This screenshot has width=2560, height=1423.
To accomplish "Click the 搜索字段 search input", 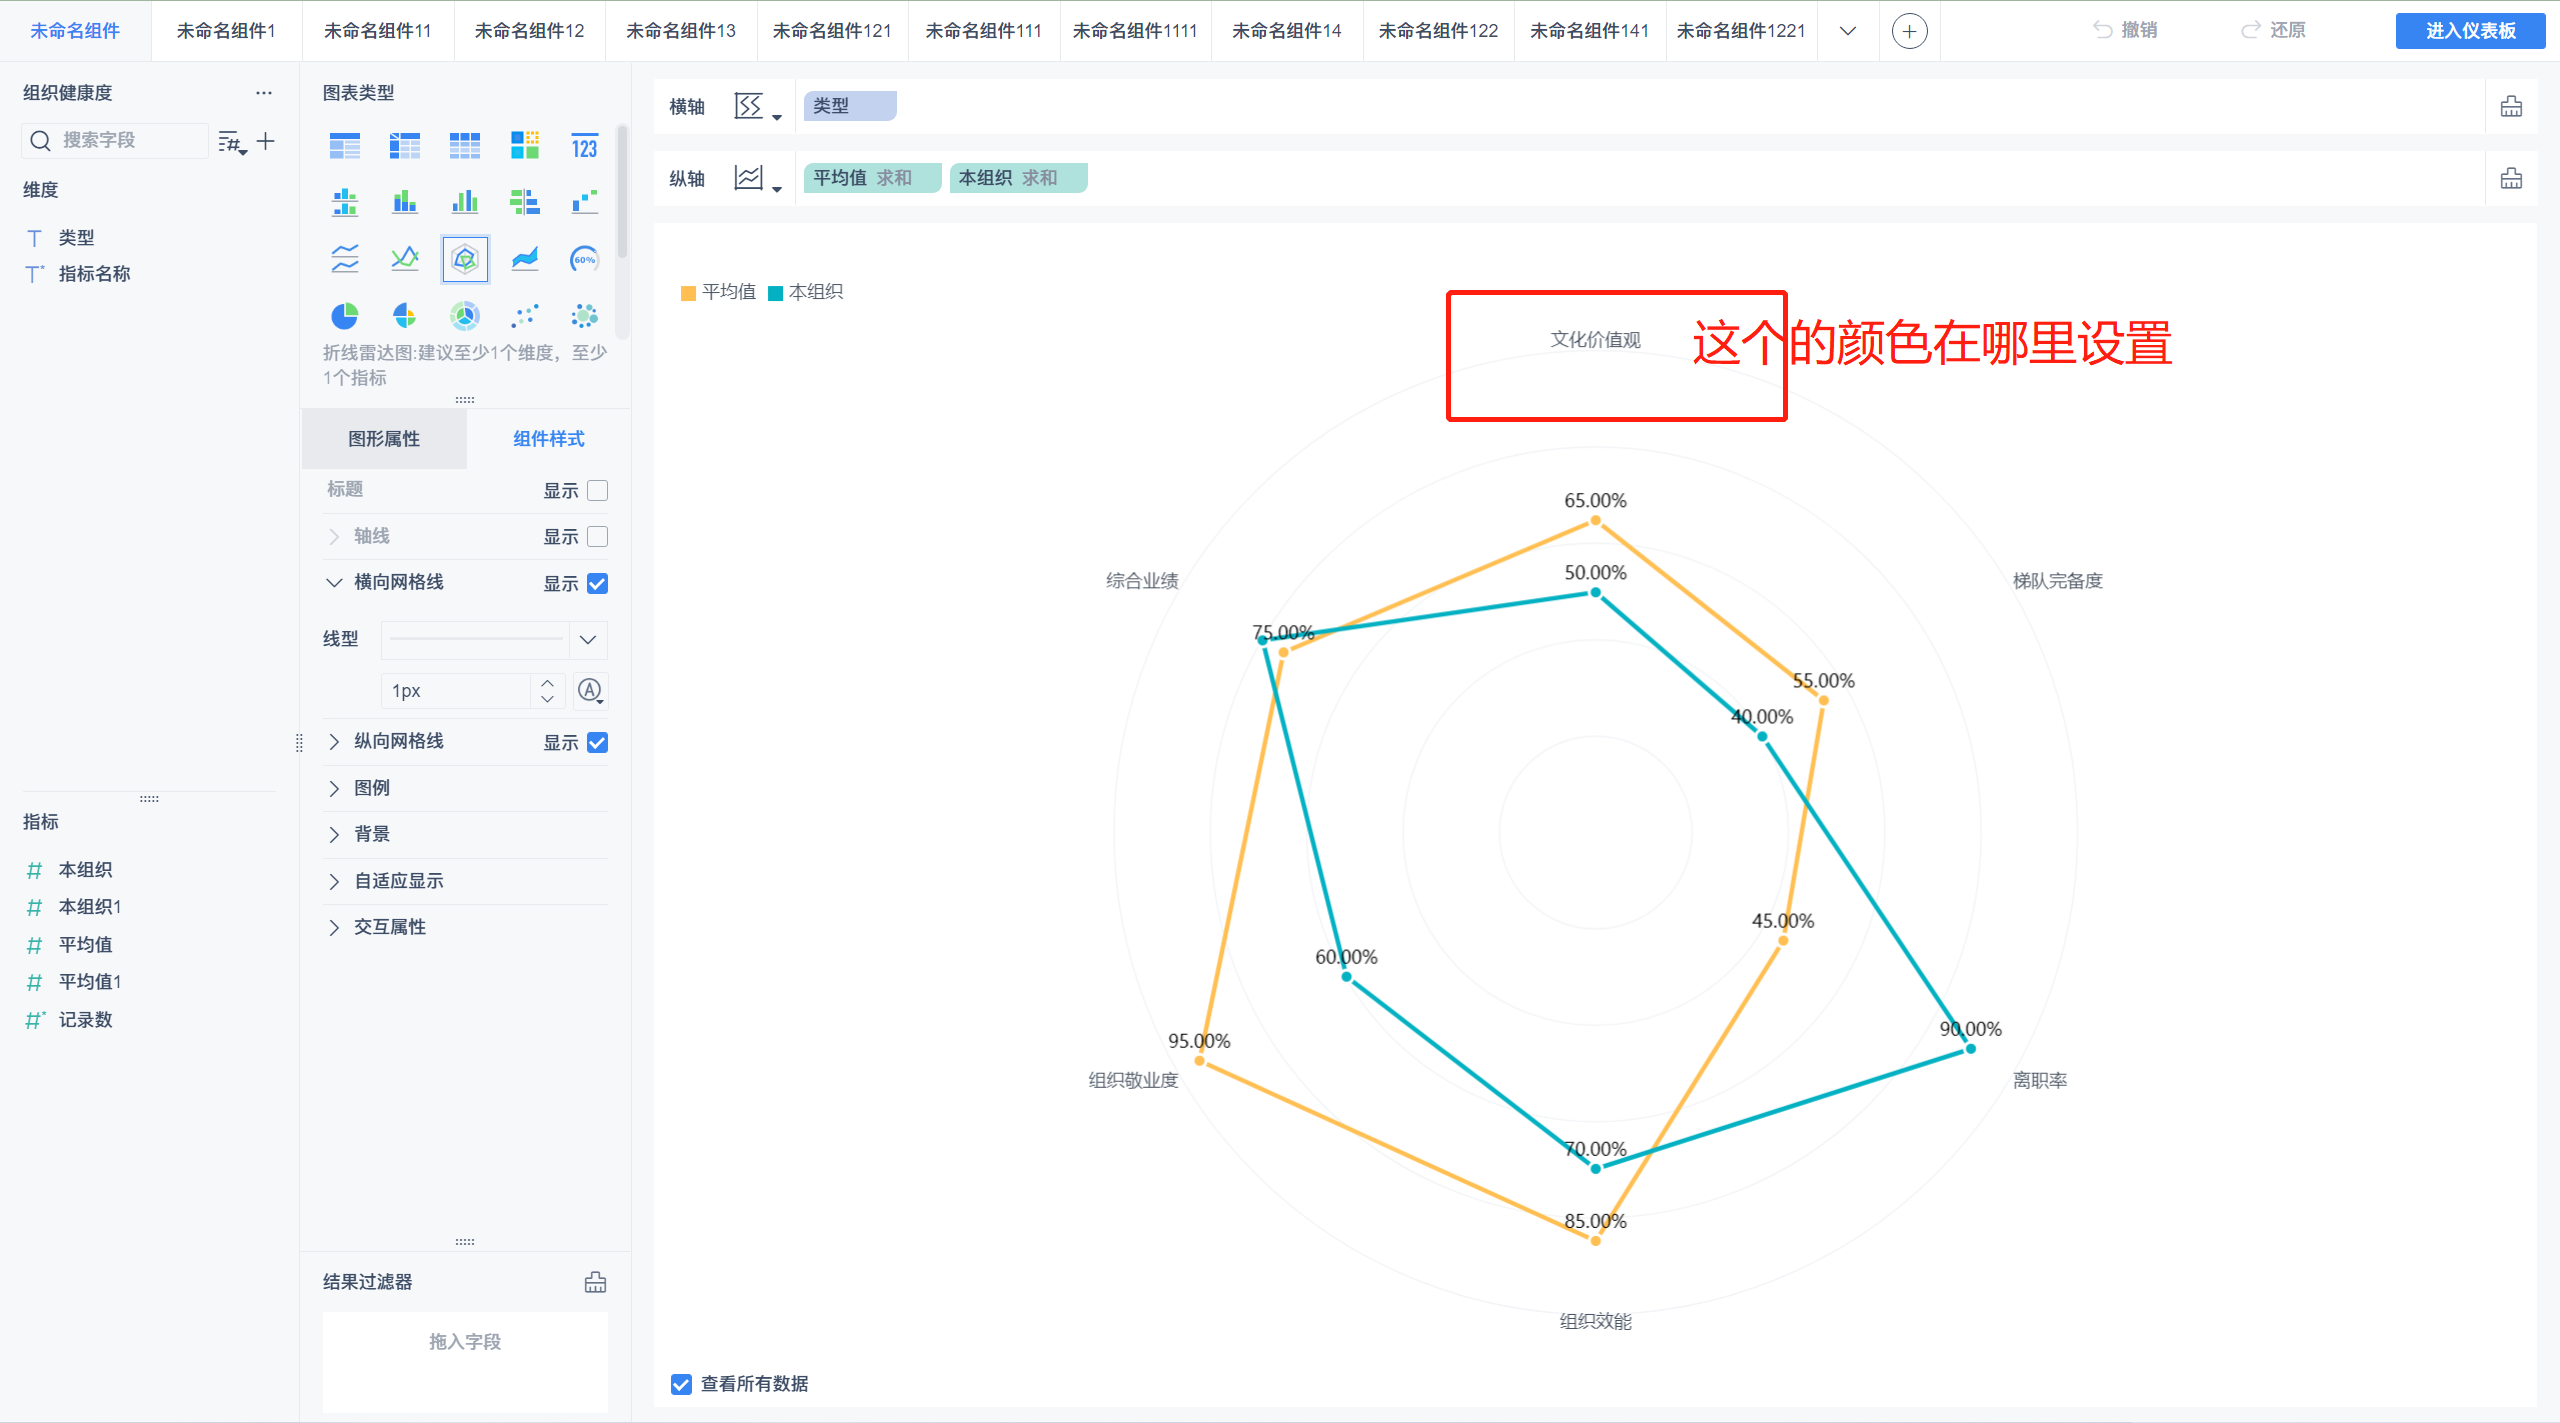I will [x=116, y=141].
